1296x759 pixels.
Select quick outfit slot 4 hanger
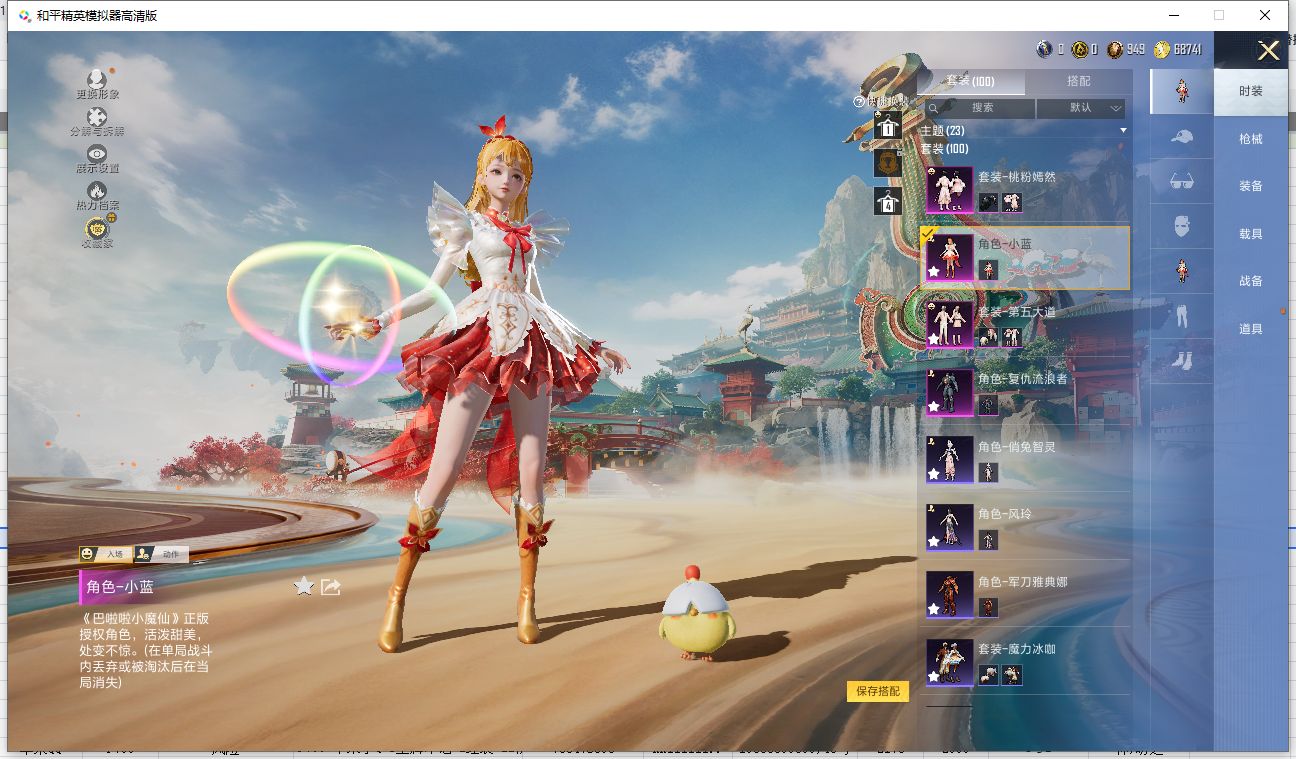coord(888,201)
